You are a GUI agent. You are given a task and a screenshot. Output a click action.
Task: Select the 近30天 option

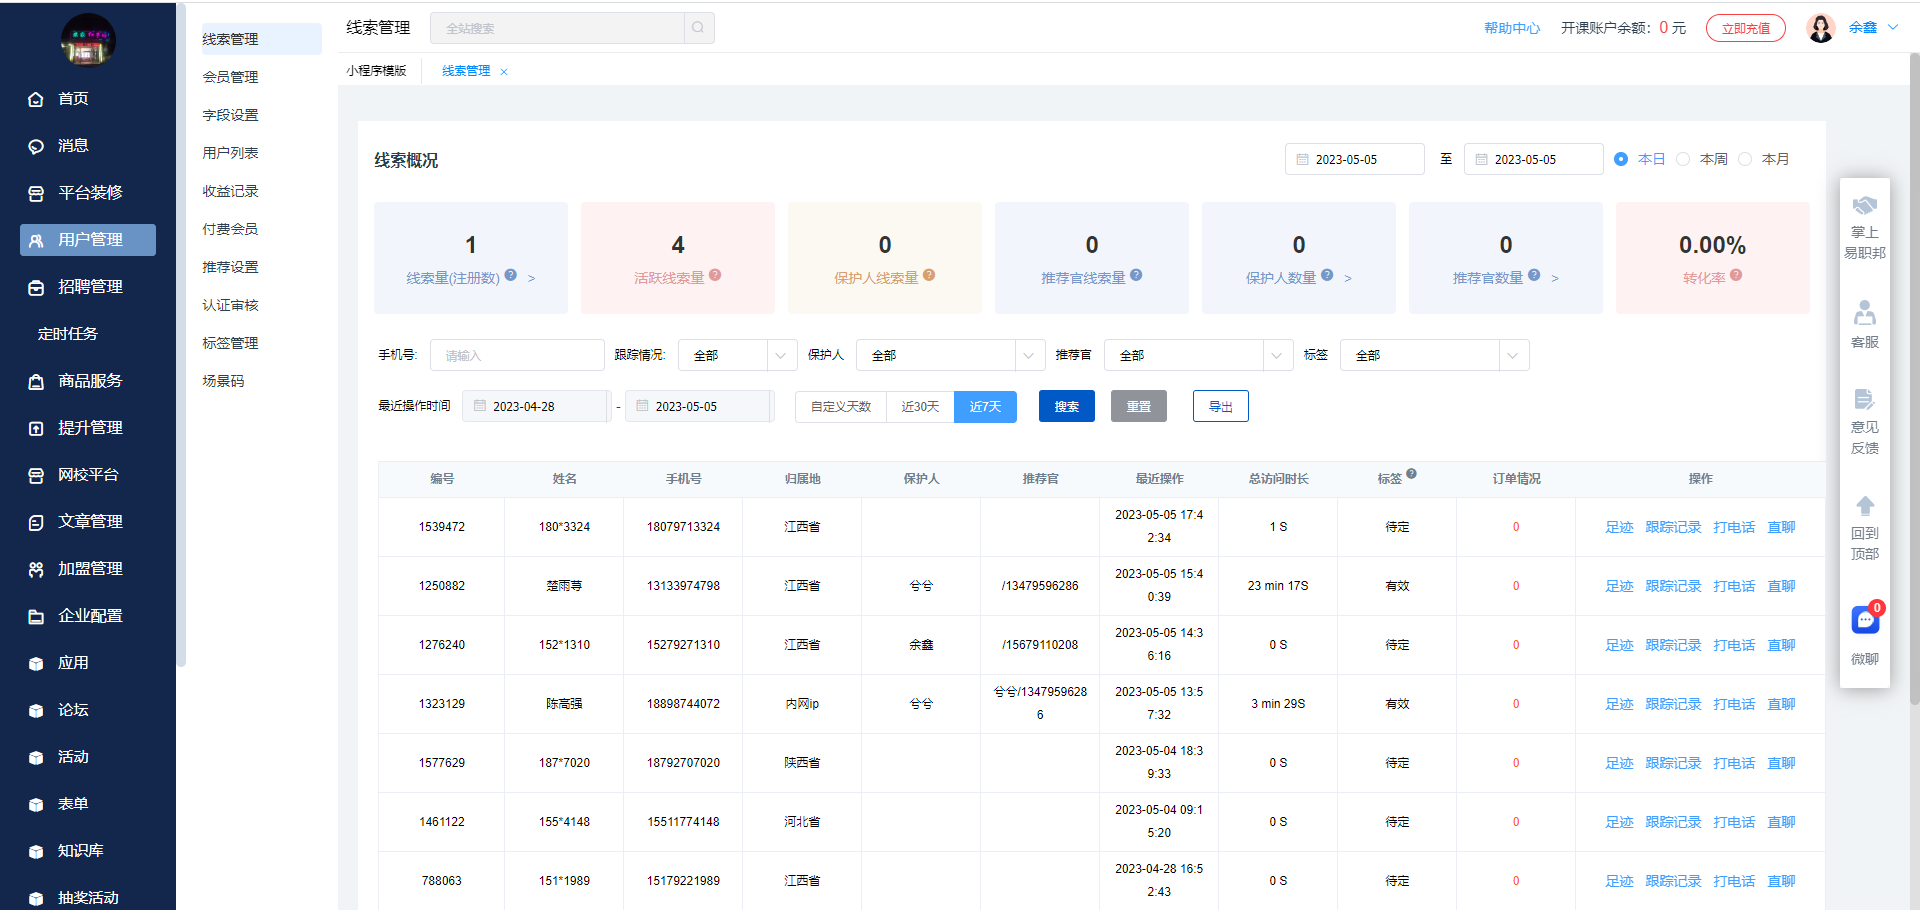(920, 407)
